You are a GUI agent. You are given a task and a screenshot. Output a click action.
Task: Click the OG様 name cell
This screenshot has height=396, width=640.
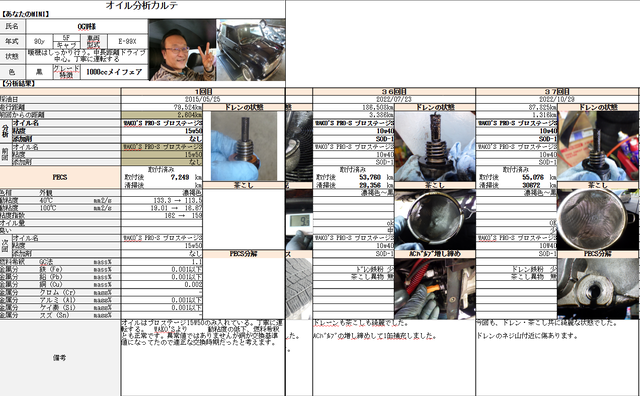(x=87, y=27)
